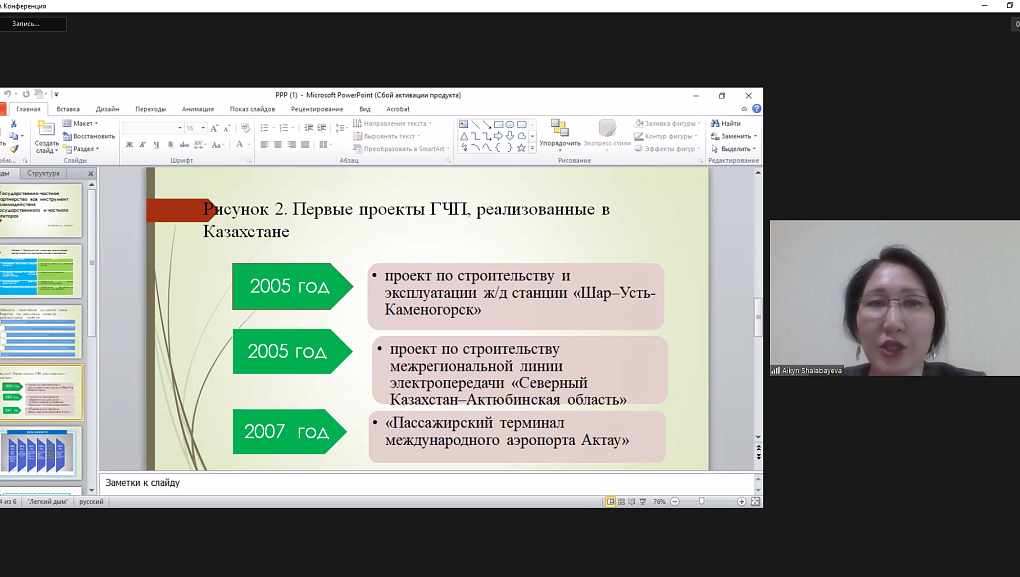Click Increase Font Size icon
The image size is (1020, 577).
pos(214,128)
